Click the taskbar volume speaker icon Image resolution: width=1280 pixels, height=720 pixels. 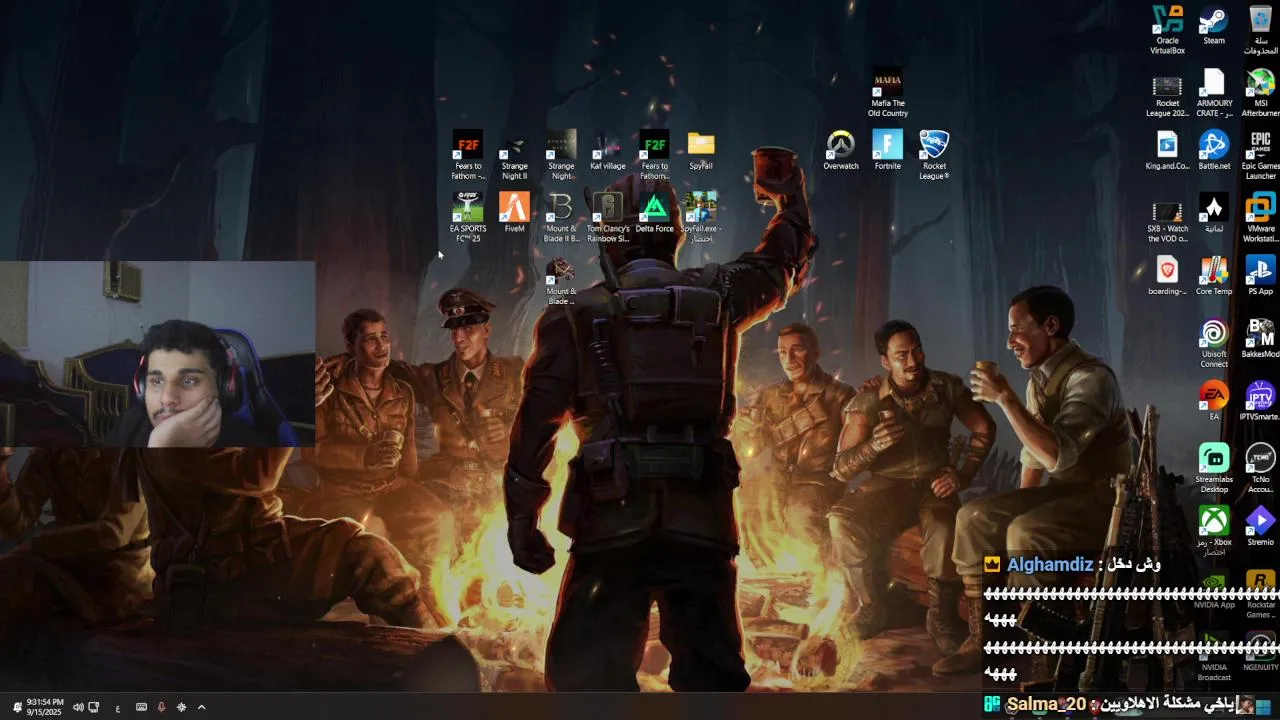point(78,707)
